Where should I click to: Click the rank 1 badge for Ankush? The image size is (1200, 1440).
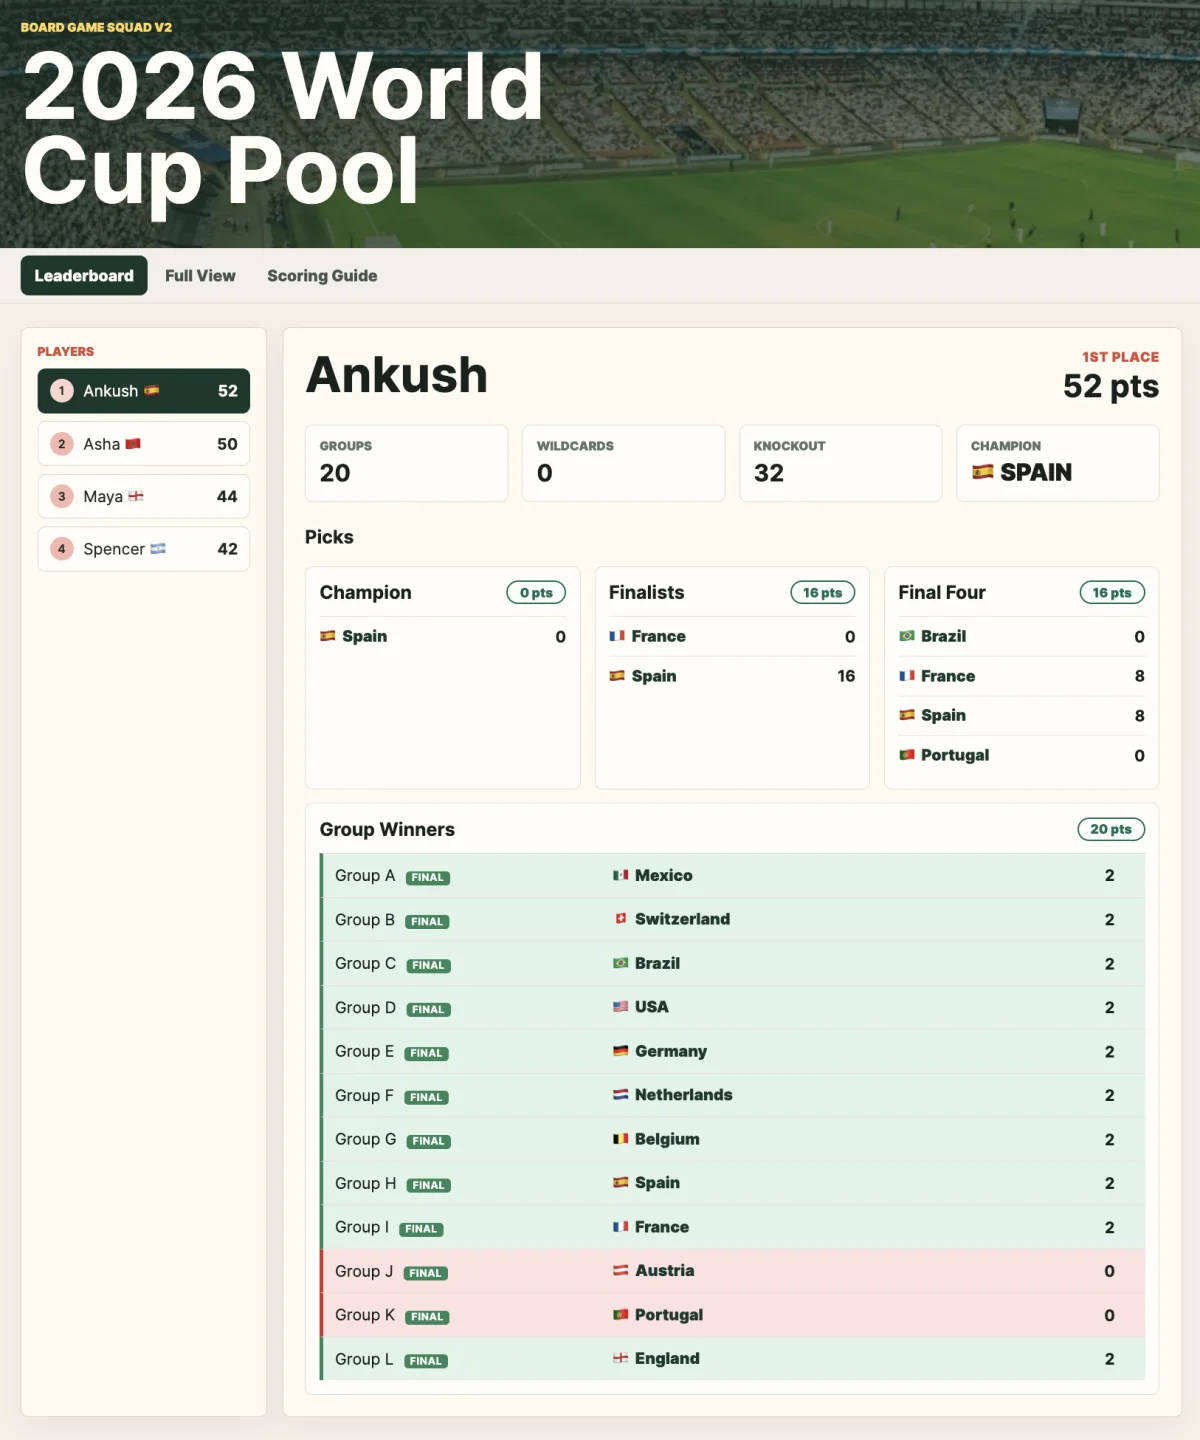pos(62,391)
